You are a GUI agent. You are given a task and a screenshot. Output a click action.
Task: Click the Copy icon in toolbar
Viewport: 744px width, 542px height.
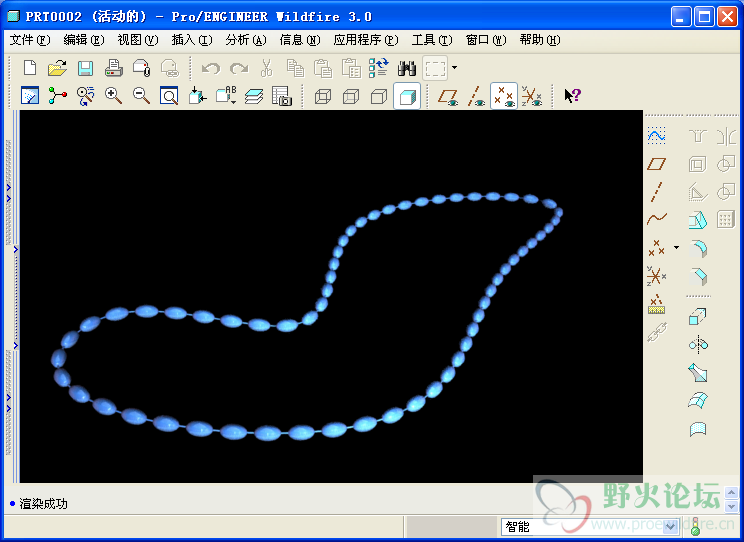295,68
